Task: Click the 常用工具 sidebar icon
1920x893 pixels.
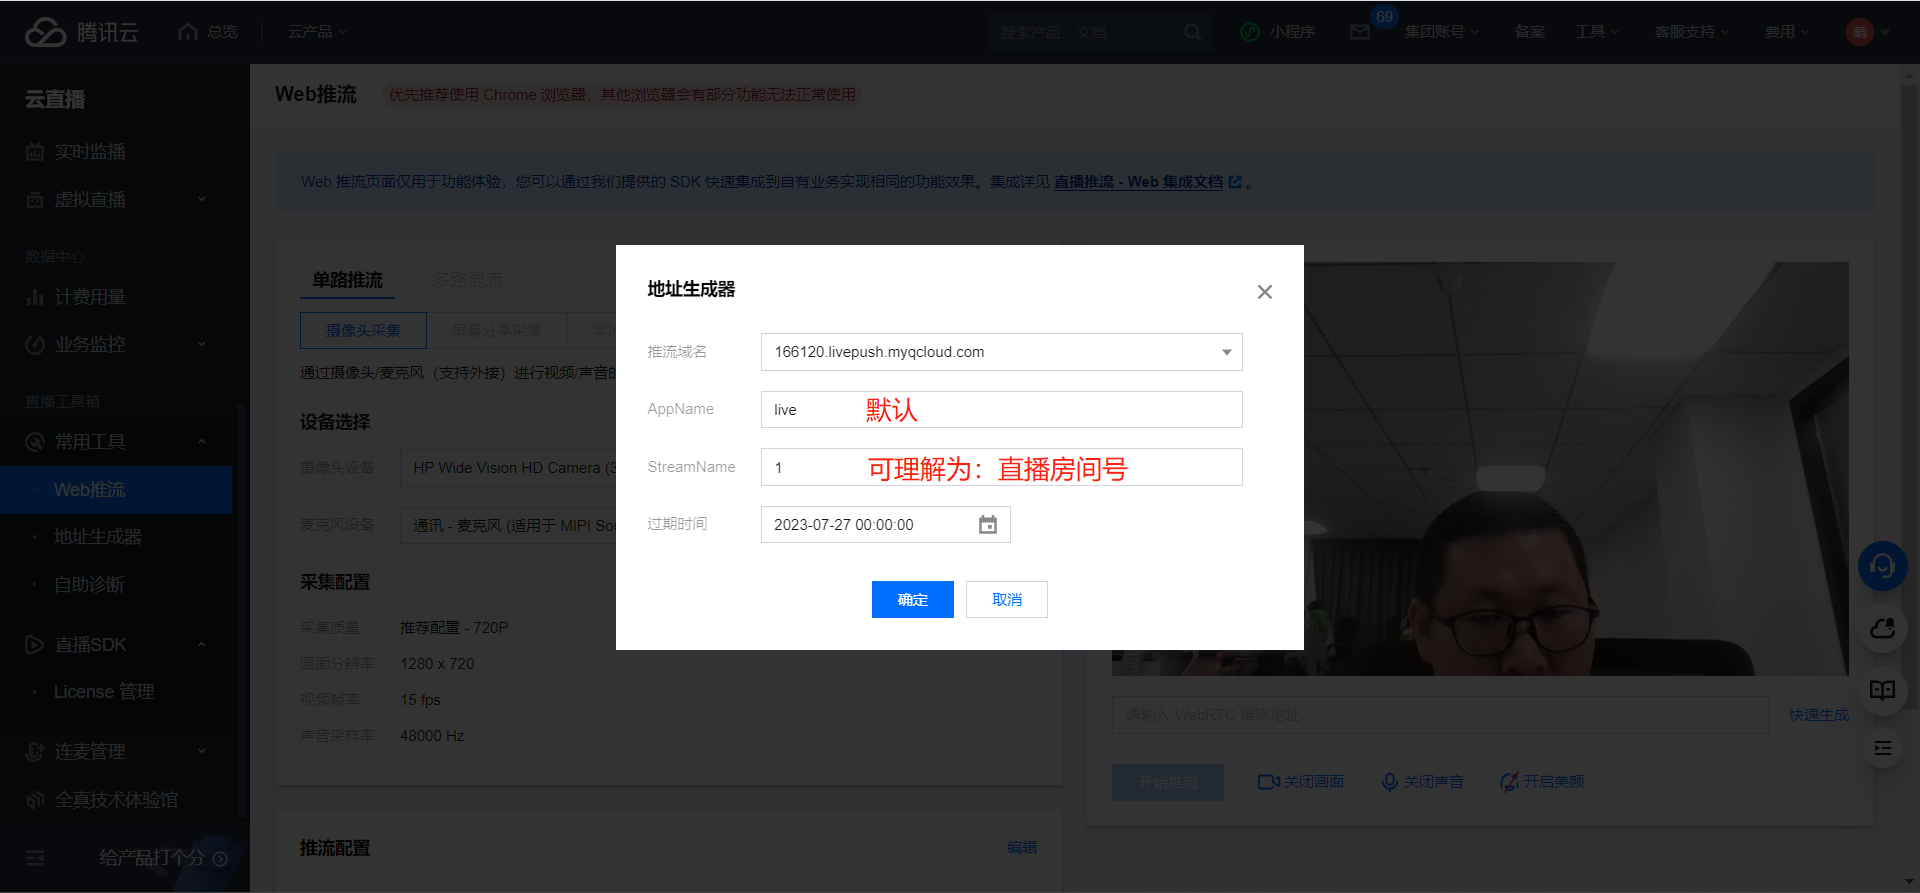Action: click(35, 442)
